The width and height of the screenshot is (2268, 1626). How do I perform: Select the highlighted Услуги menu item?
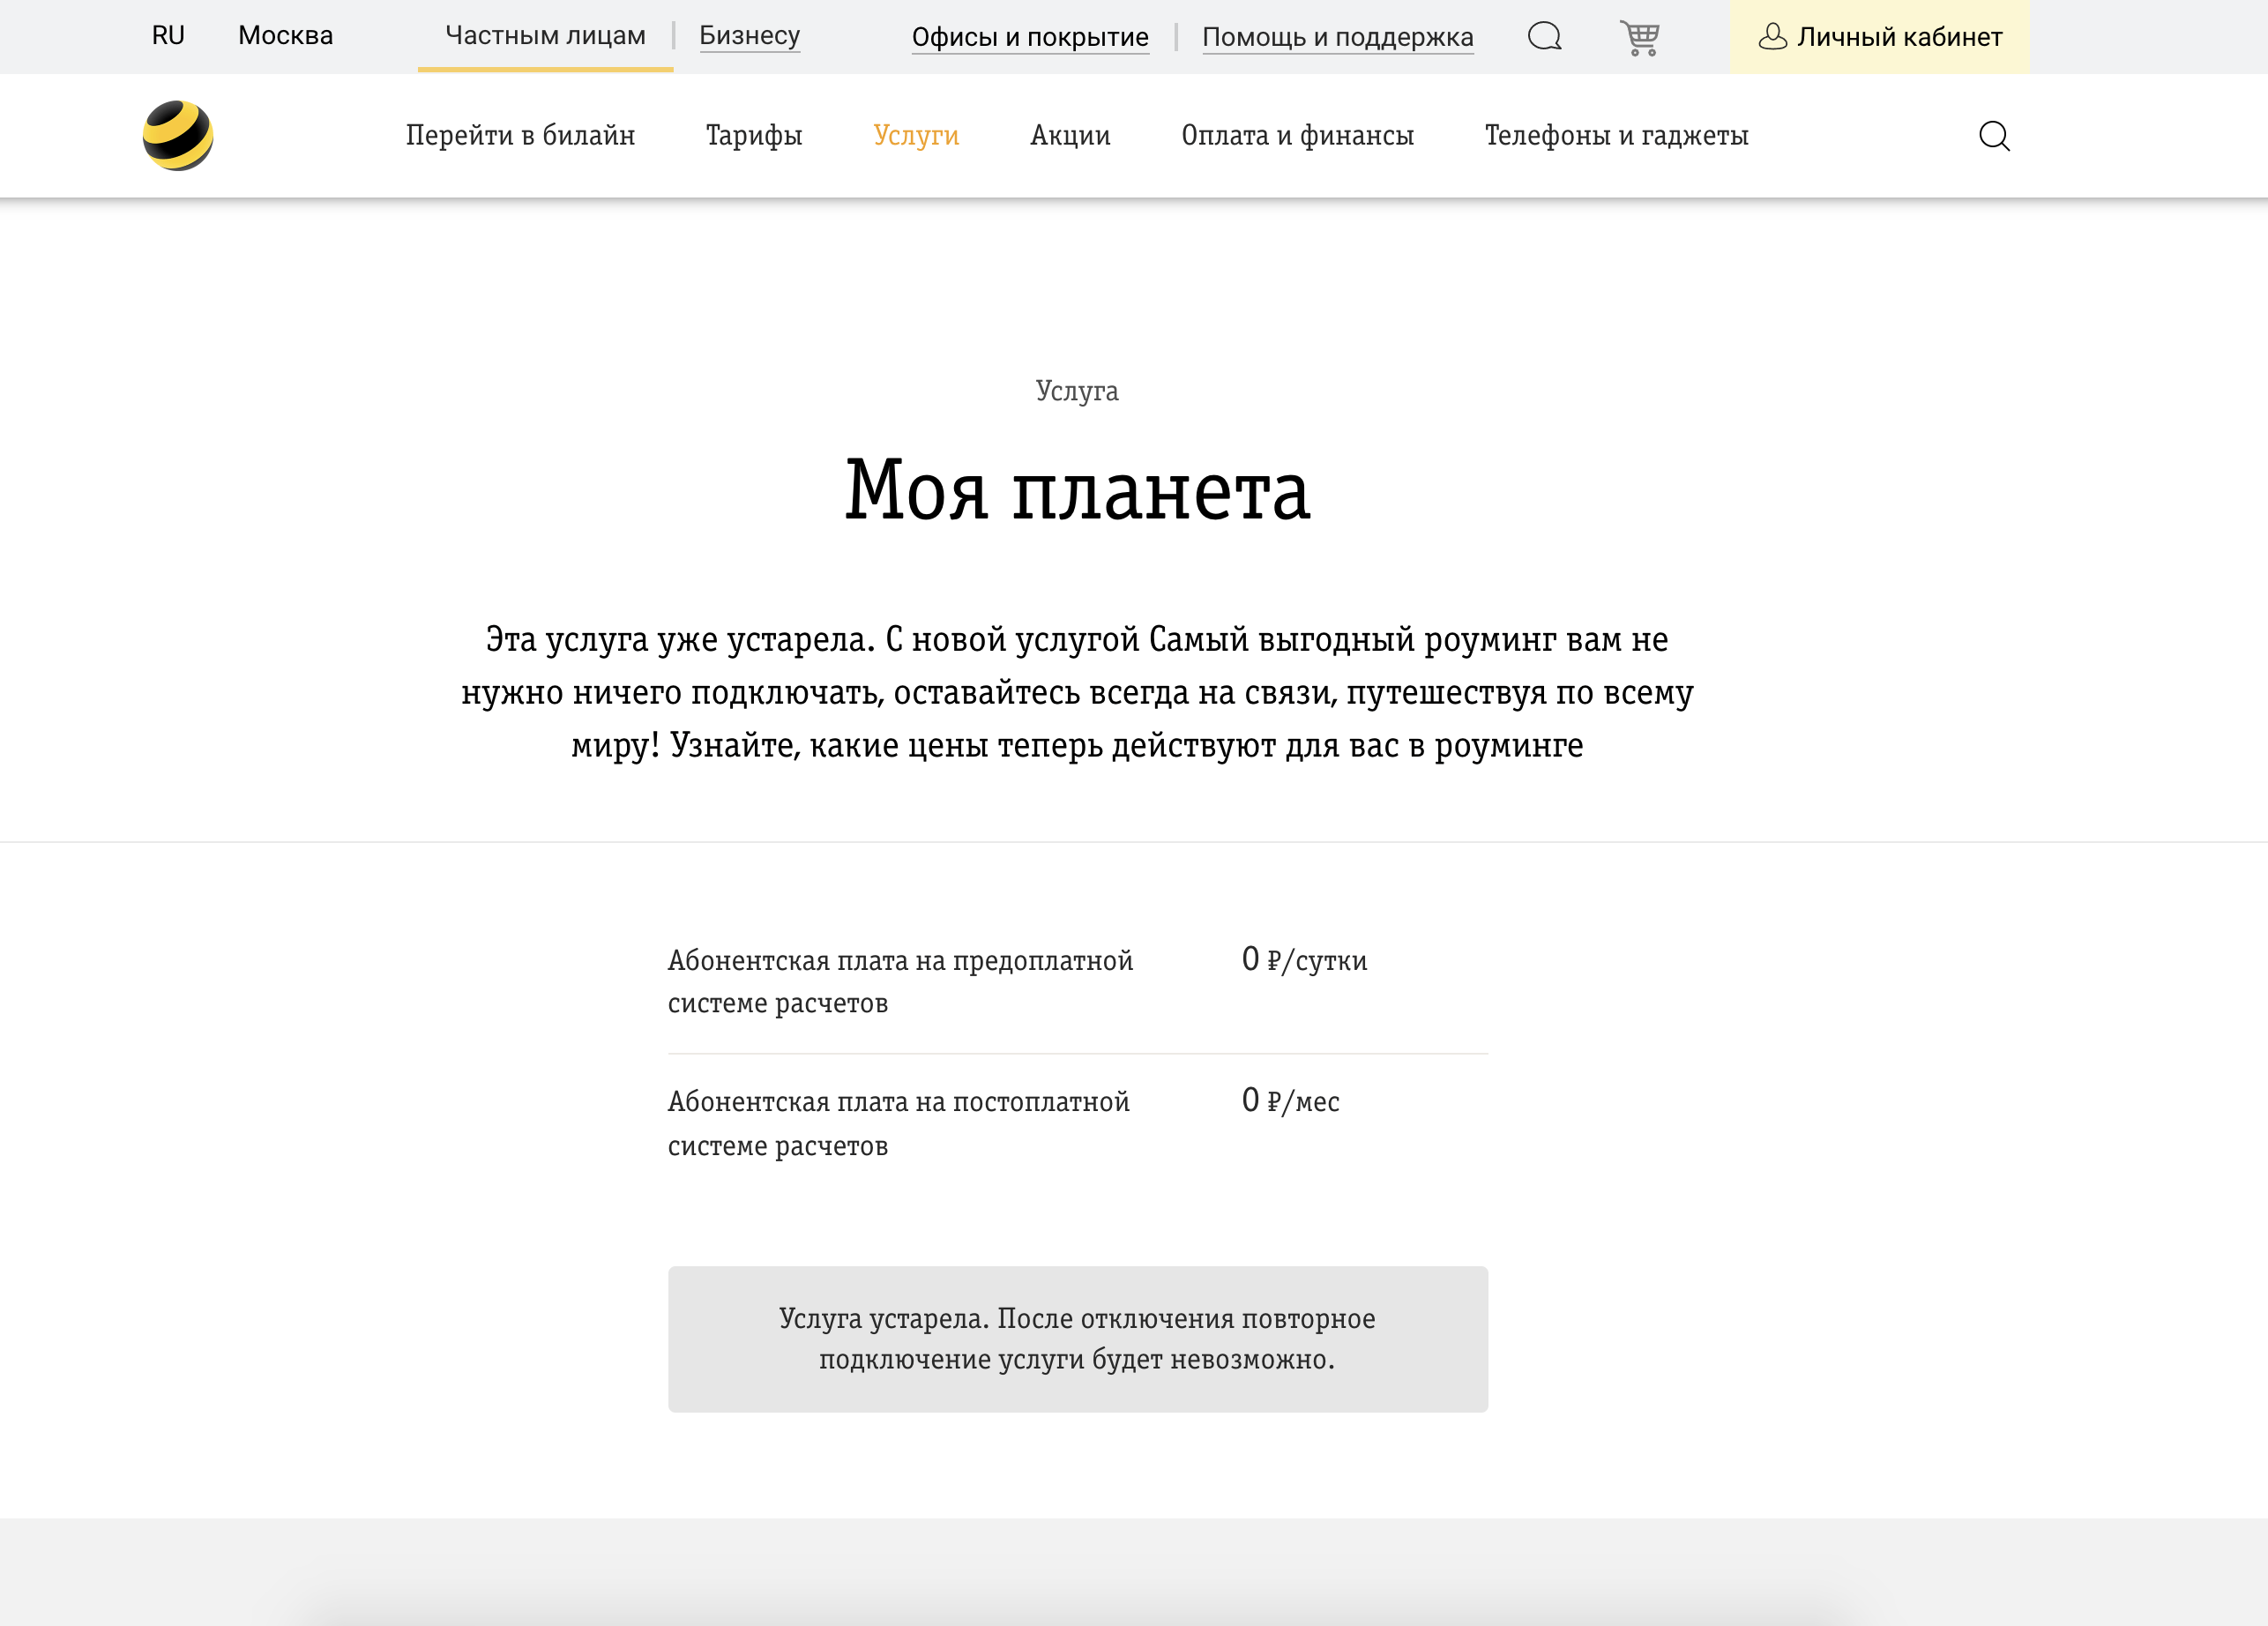tap(915, 135)
